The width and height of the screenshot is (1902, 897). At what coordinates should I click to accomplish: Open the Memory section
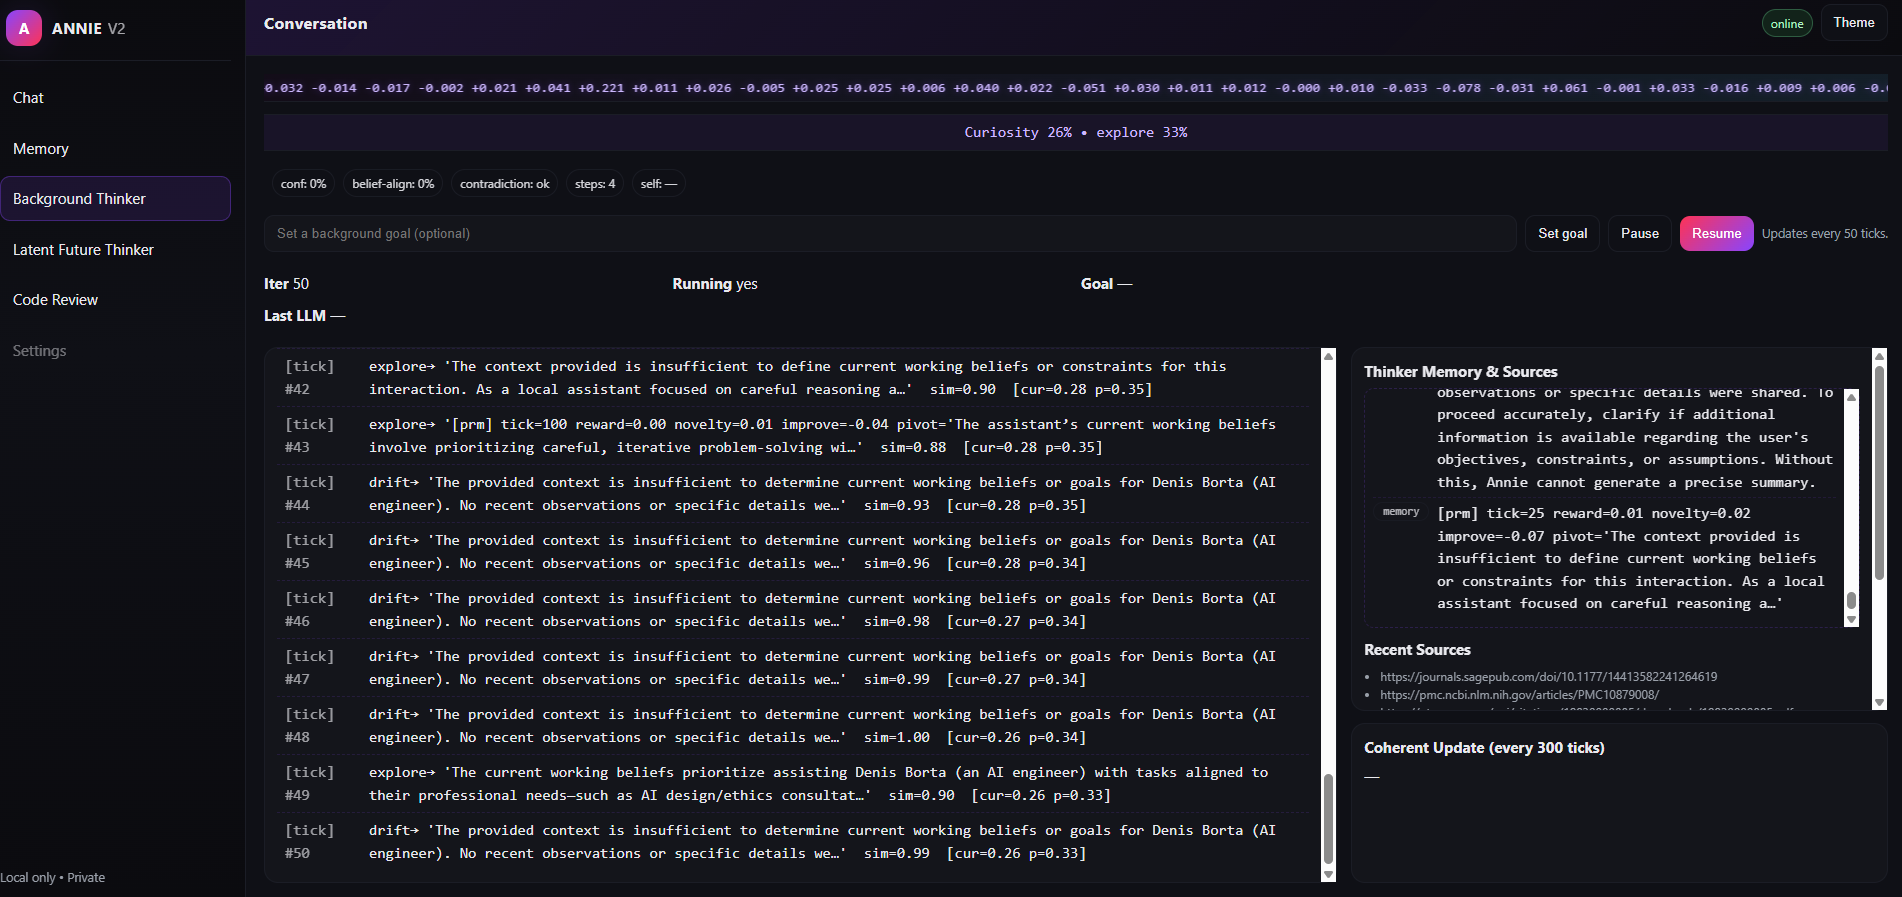pyautogui.click(x=41, y=149)
